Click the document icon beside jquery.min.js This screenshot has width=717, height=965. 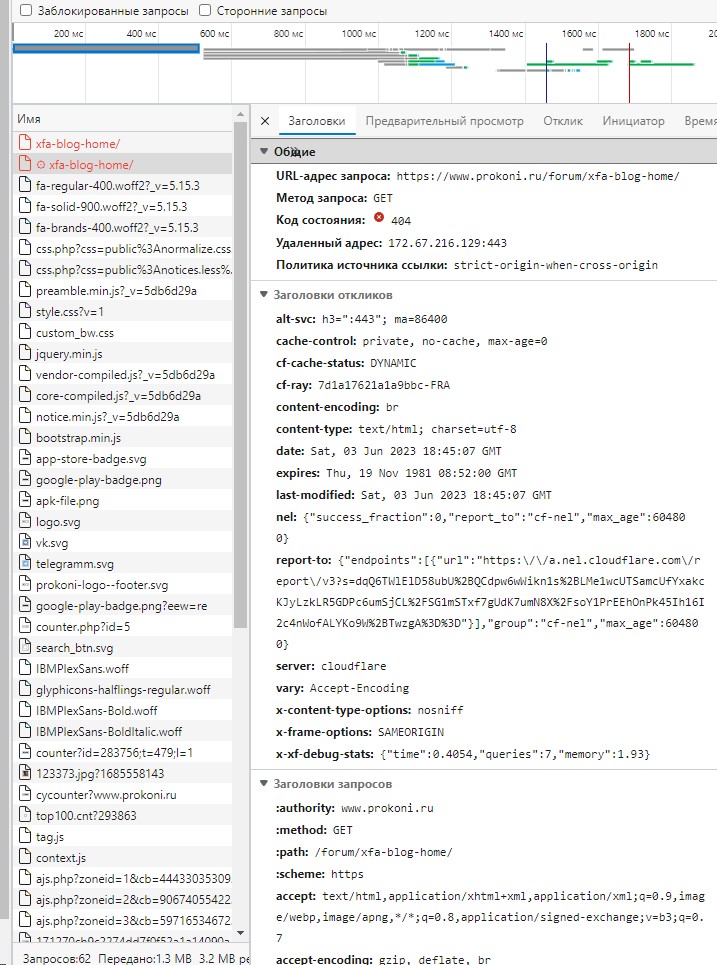tap(26, 354)
